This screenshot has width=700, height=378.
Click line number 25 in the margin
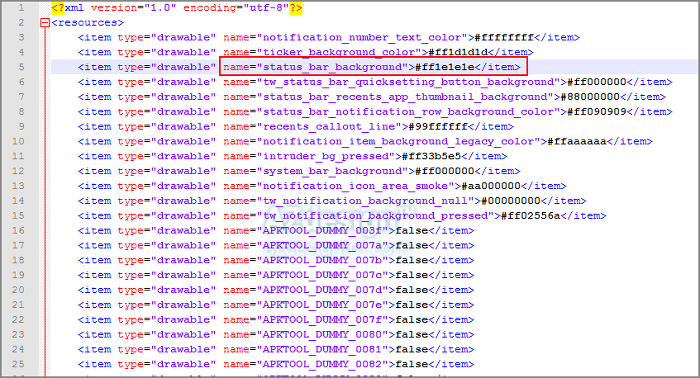(x=18, y=365)
